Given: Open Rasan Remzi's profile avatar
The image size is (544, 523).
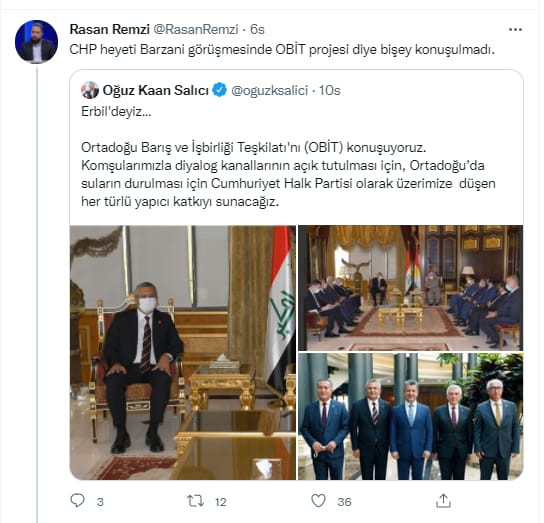Looking at the screenshot, I should 36,42.
